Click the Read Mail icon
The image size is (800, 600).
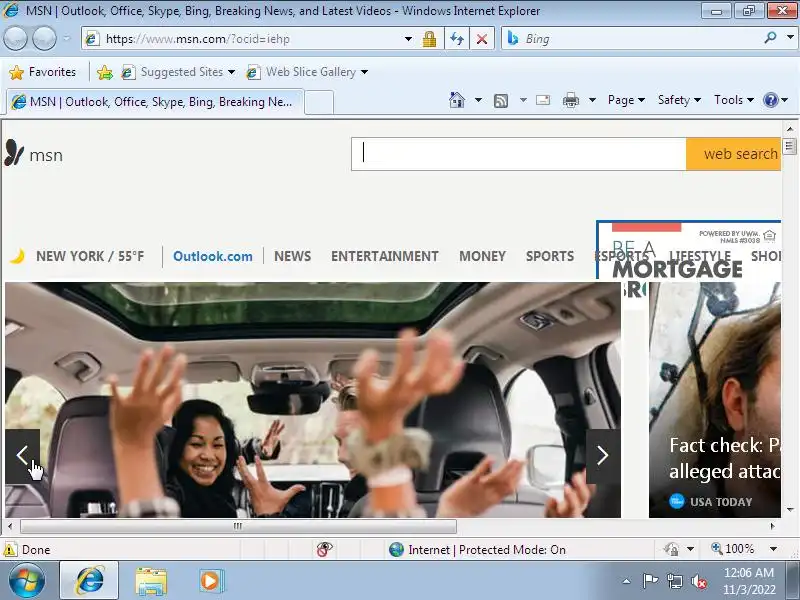click(543, 100)
